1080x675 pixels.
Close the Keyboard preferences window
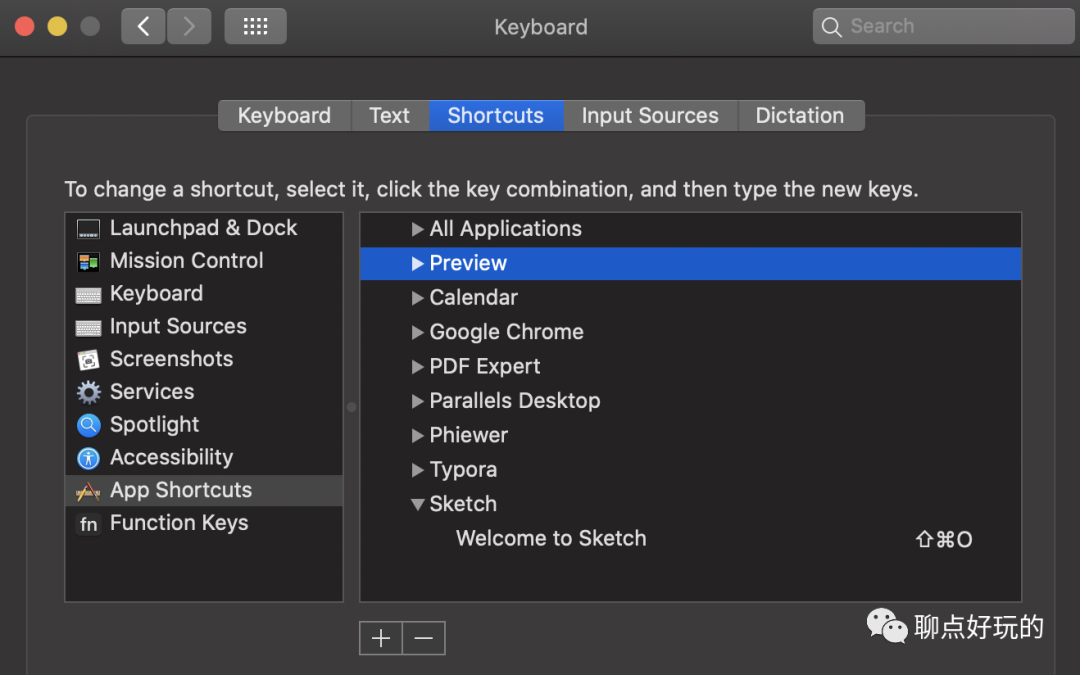click(x=25, y=26)
